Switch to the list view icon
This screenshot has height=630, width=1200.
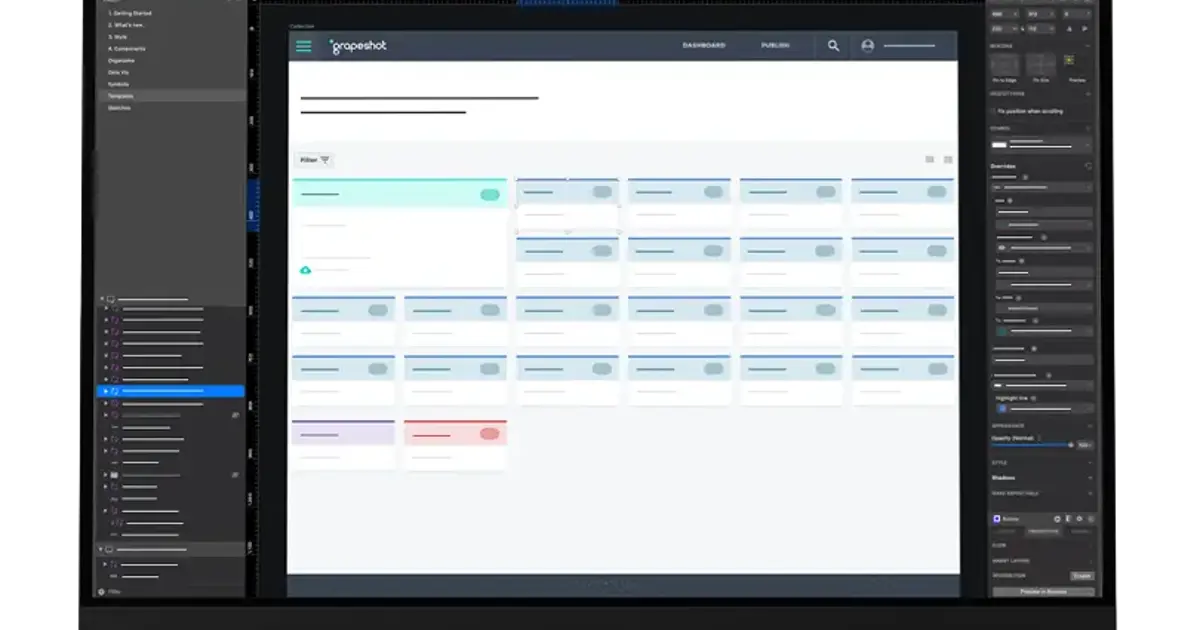tap(930, 160)
